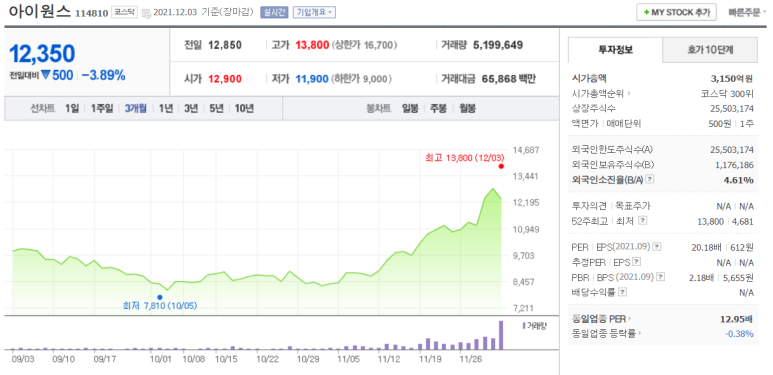Click 저가 value 11,900
Viewport: 773px width, 375px height.
tap(312, 79)
